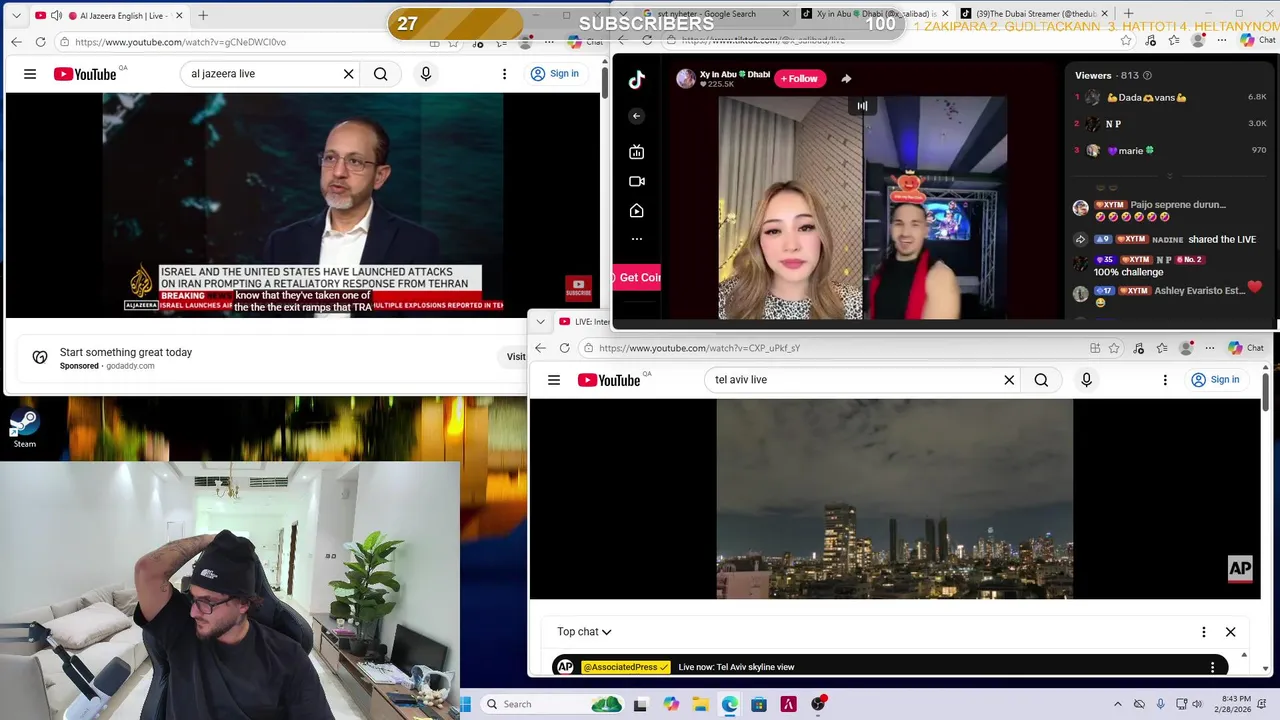Click search magnifier beside 'tel aviv live'

[1041, 380]
